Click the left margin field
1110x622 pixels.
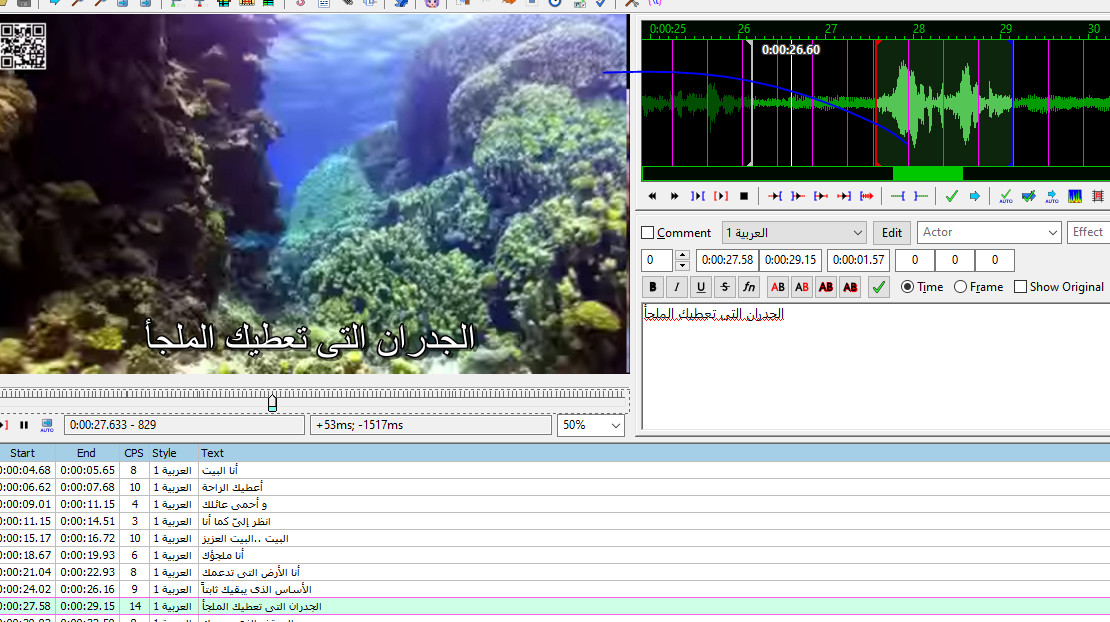[x=915, y=260]
